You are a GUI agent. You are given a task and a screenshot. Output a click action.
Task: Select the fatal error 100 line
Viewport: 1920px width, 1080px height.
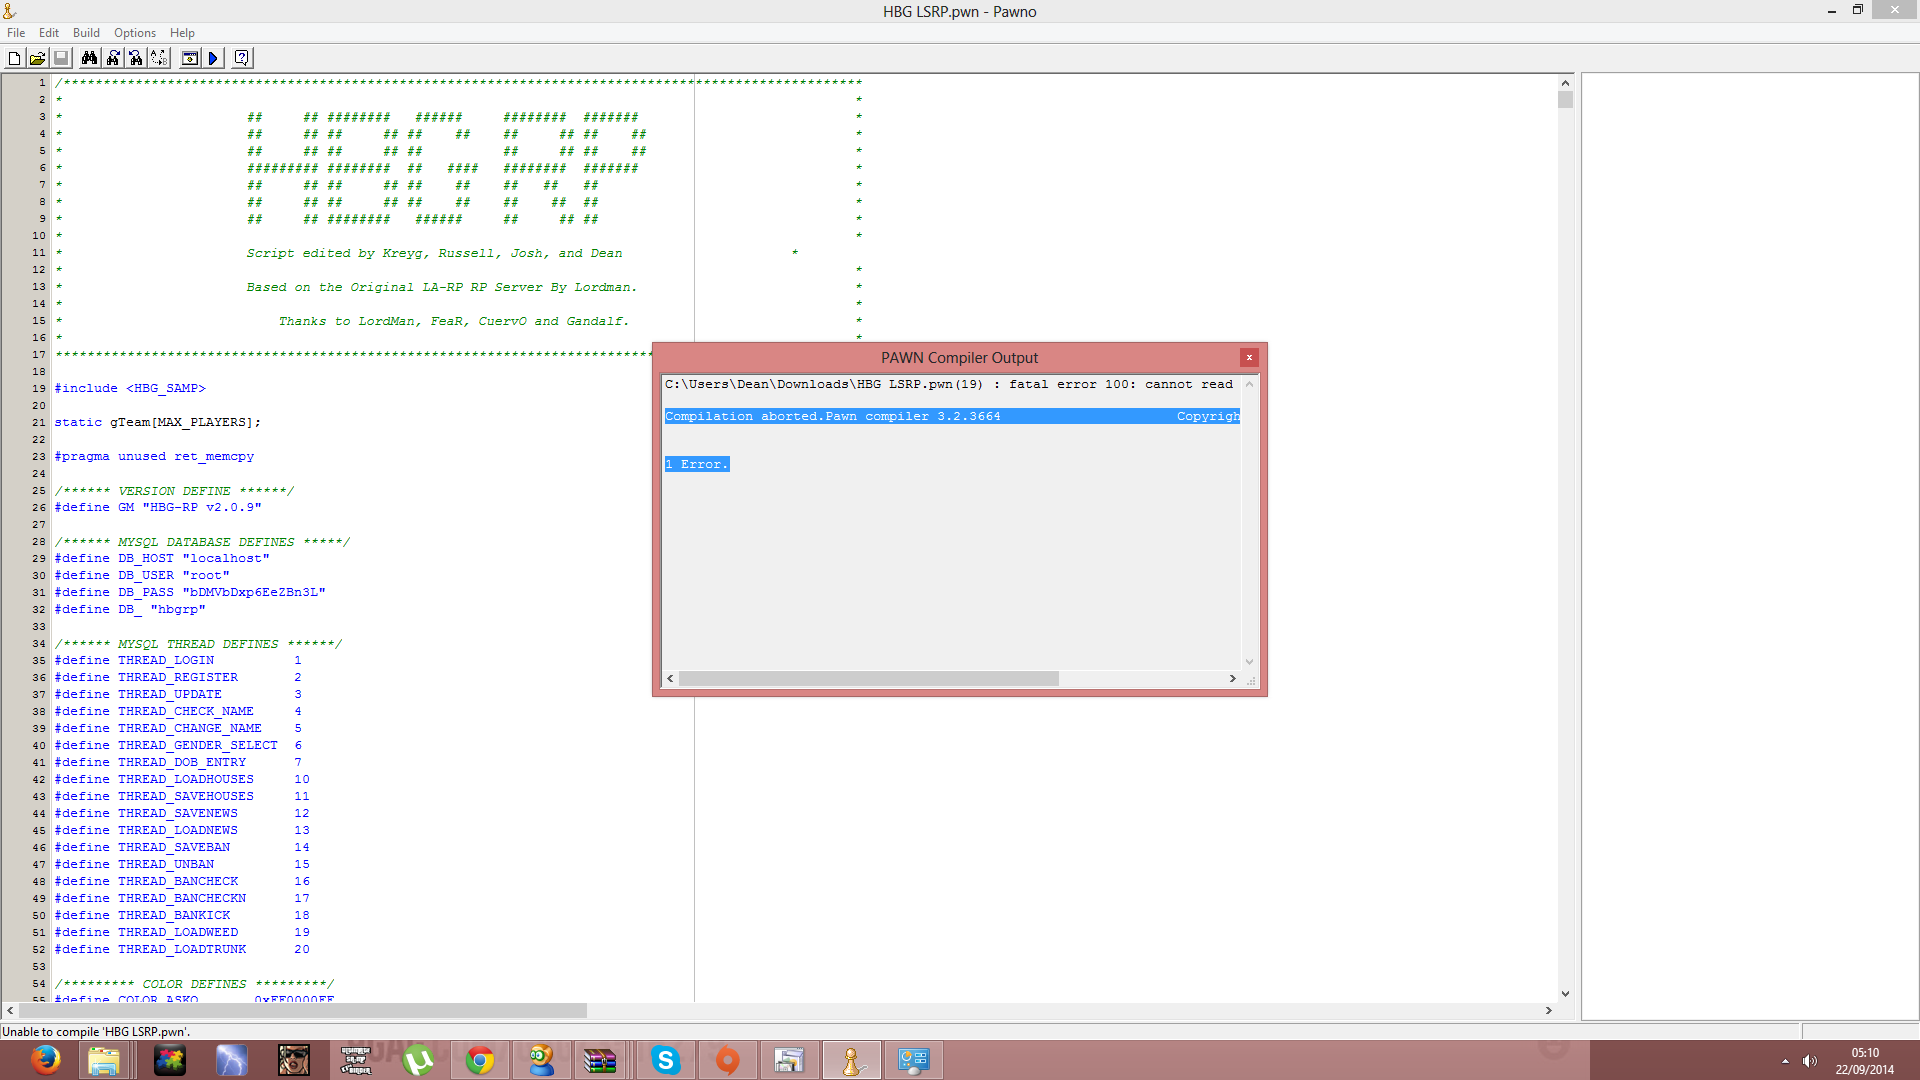[x=951, y=384]
